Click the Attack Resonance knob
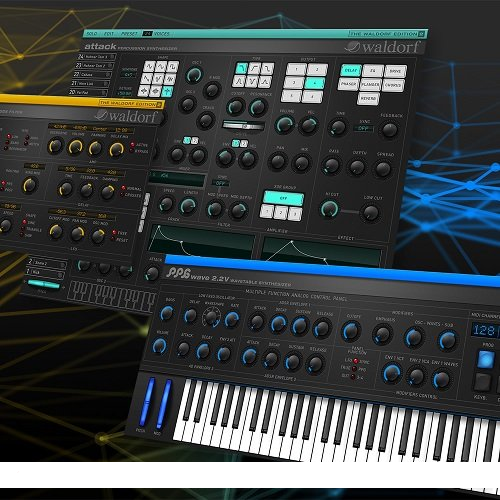The image size is (500, 500). click(258, 107)
